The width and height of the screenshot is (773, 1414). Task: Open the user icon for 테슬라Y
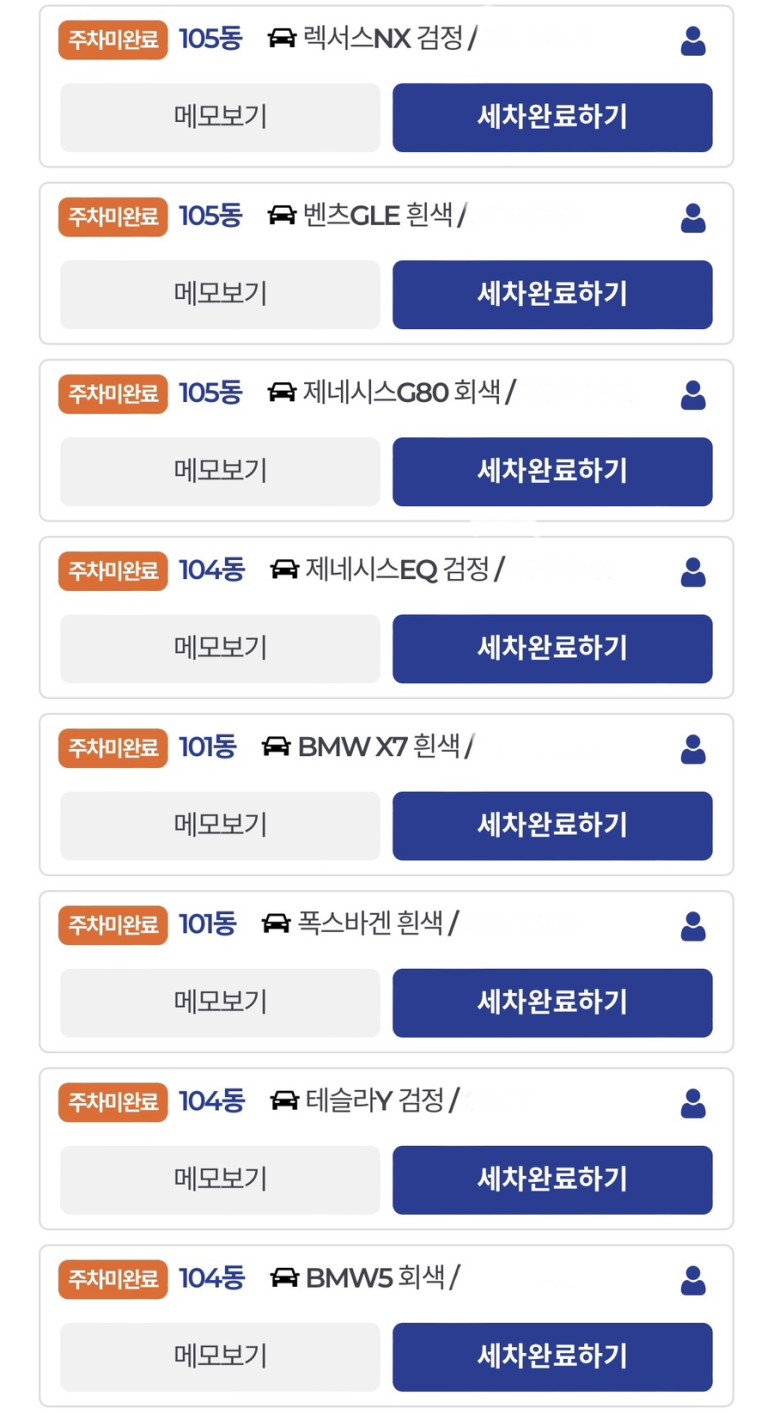[692, 1103]
